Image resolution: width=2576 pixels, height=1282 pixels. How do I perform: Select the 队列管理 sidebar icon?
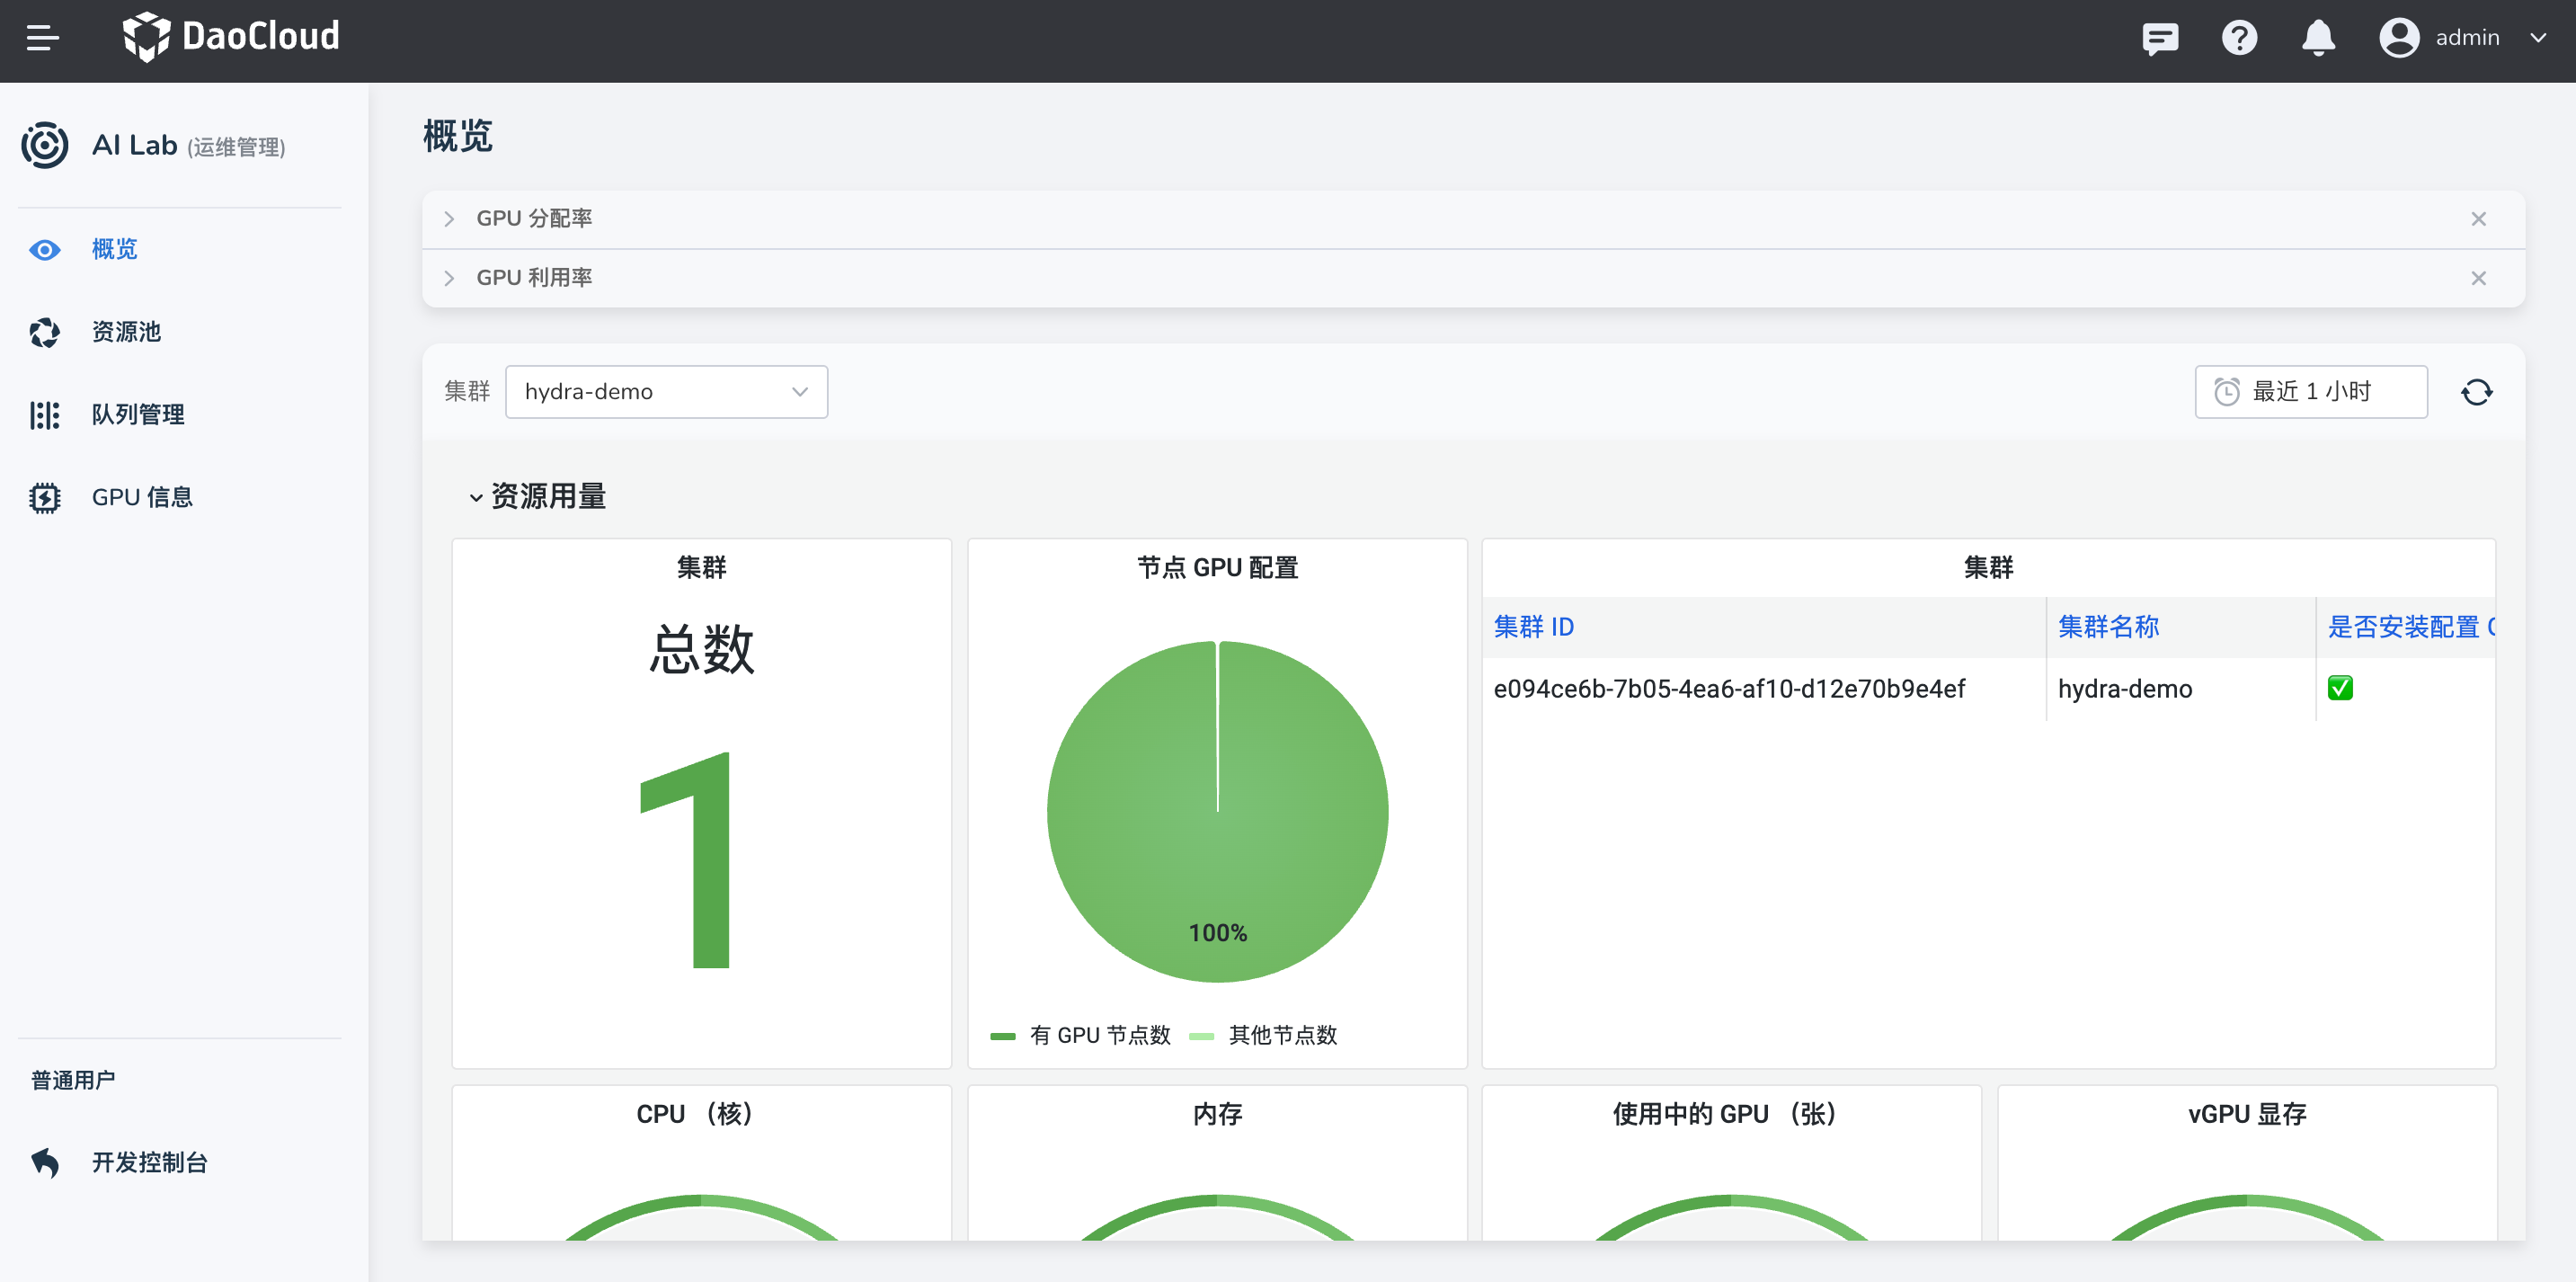(44, 414)
